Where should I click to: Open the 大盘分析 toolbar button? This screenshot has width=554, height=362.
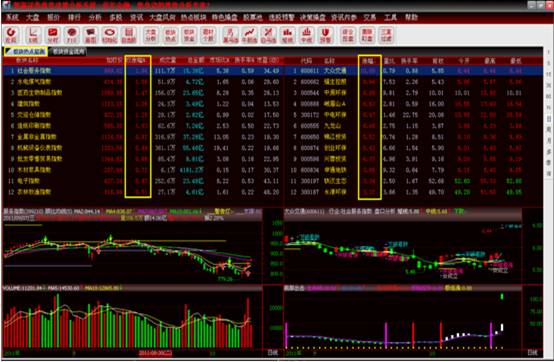(151, 35)
